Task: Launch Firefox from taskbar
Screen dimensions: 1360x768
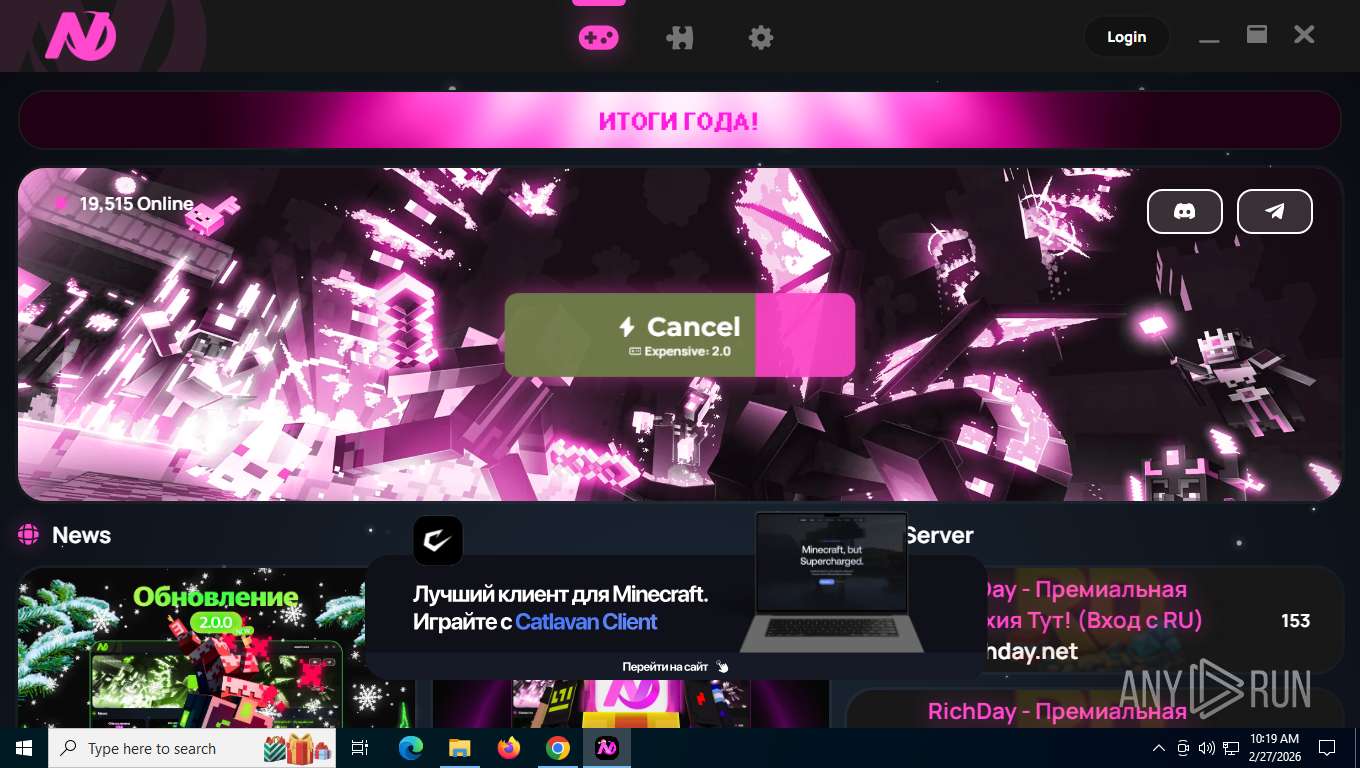Action: [509, 748]
